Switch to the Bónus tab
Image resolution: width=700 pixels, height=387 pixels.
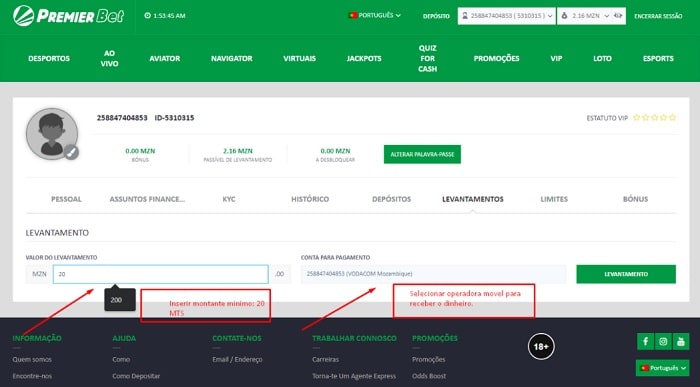point(635,199)
